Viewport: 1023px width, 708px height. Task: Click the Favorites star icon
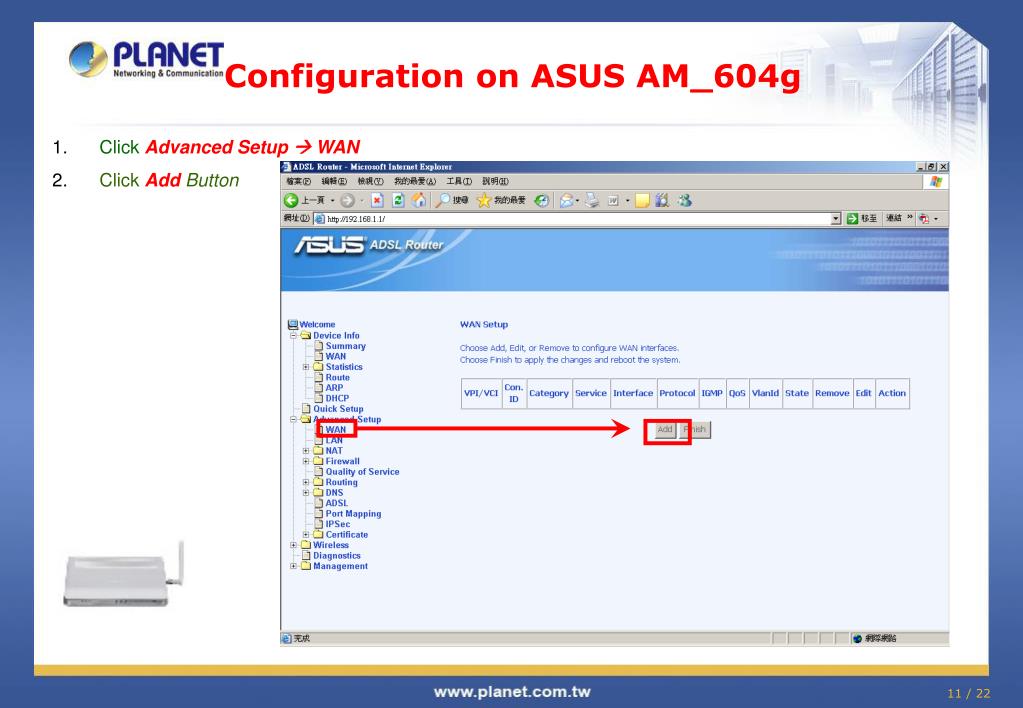click(x=483, y=200)
